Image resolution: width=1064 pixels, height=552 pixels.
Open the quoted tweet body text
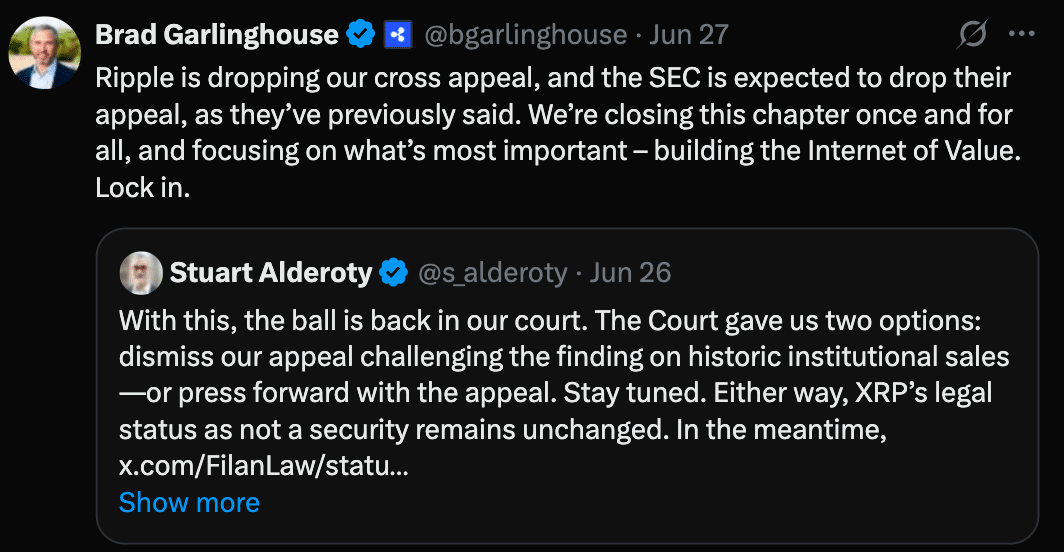click(564, 393)
